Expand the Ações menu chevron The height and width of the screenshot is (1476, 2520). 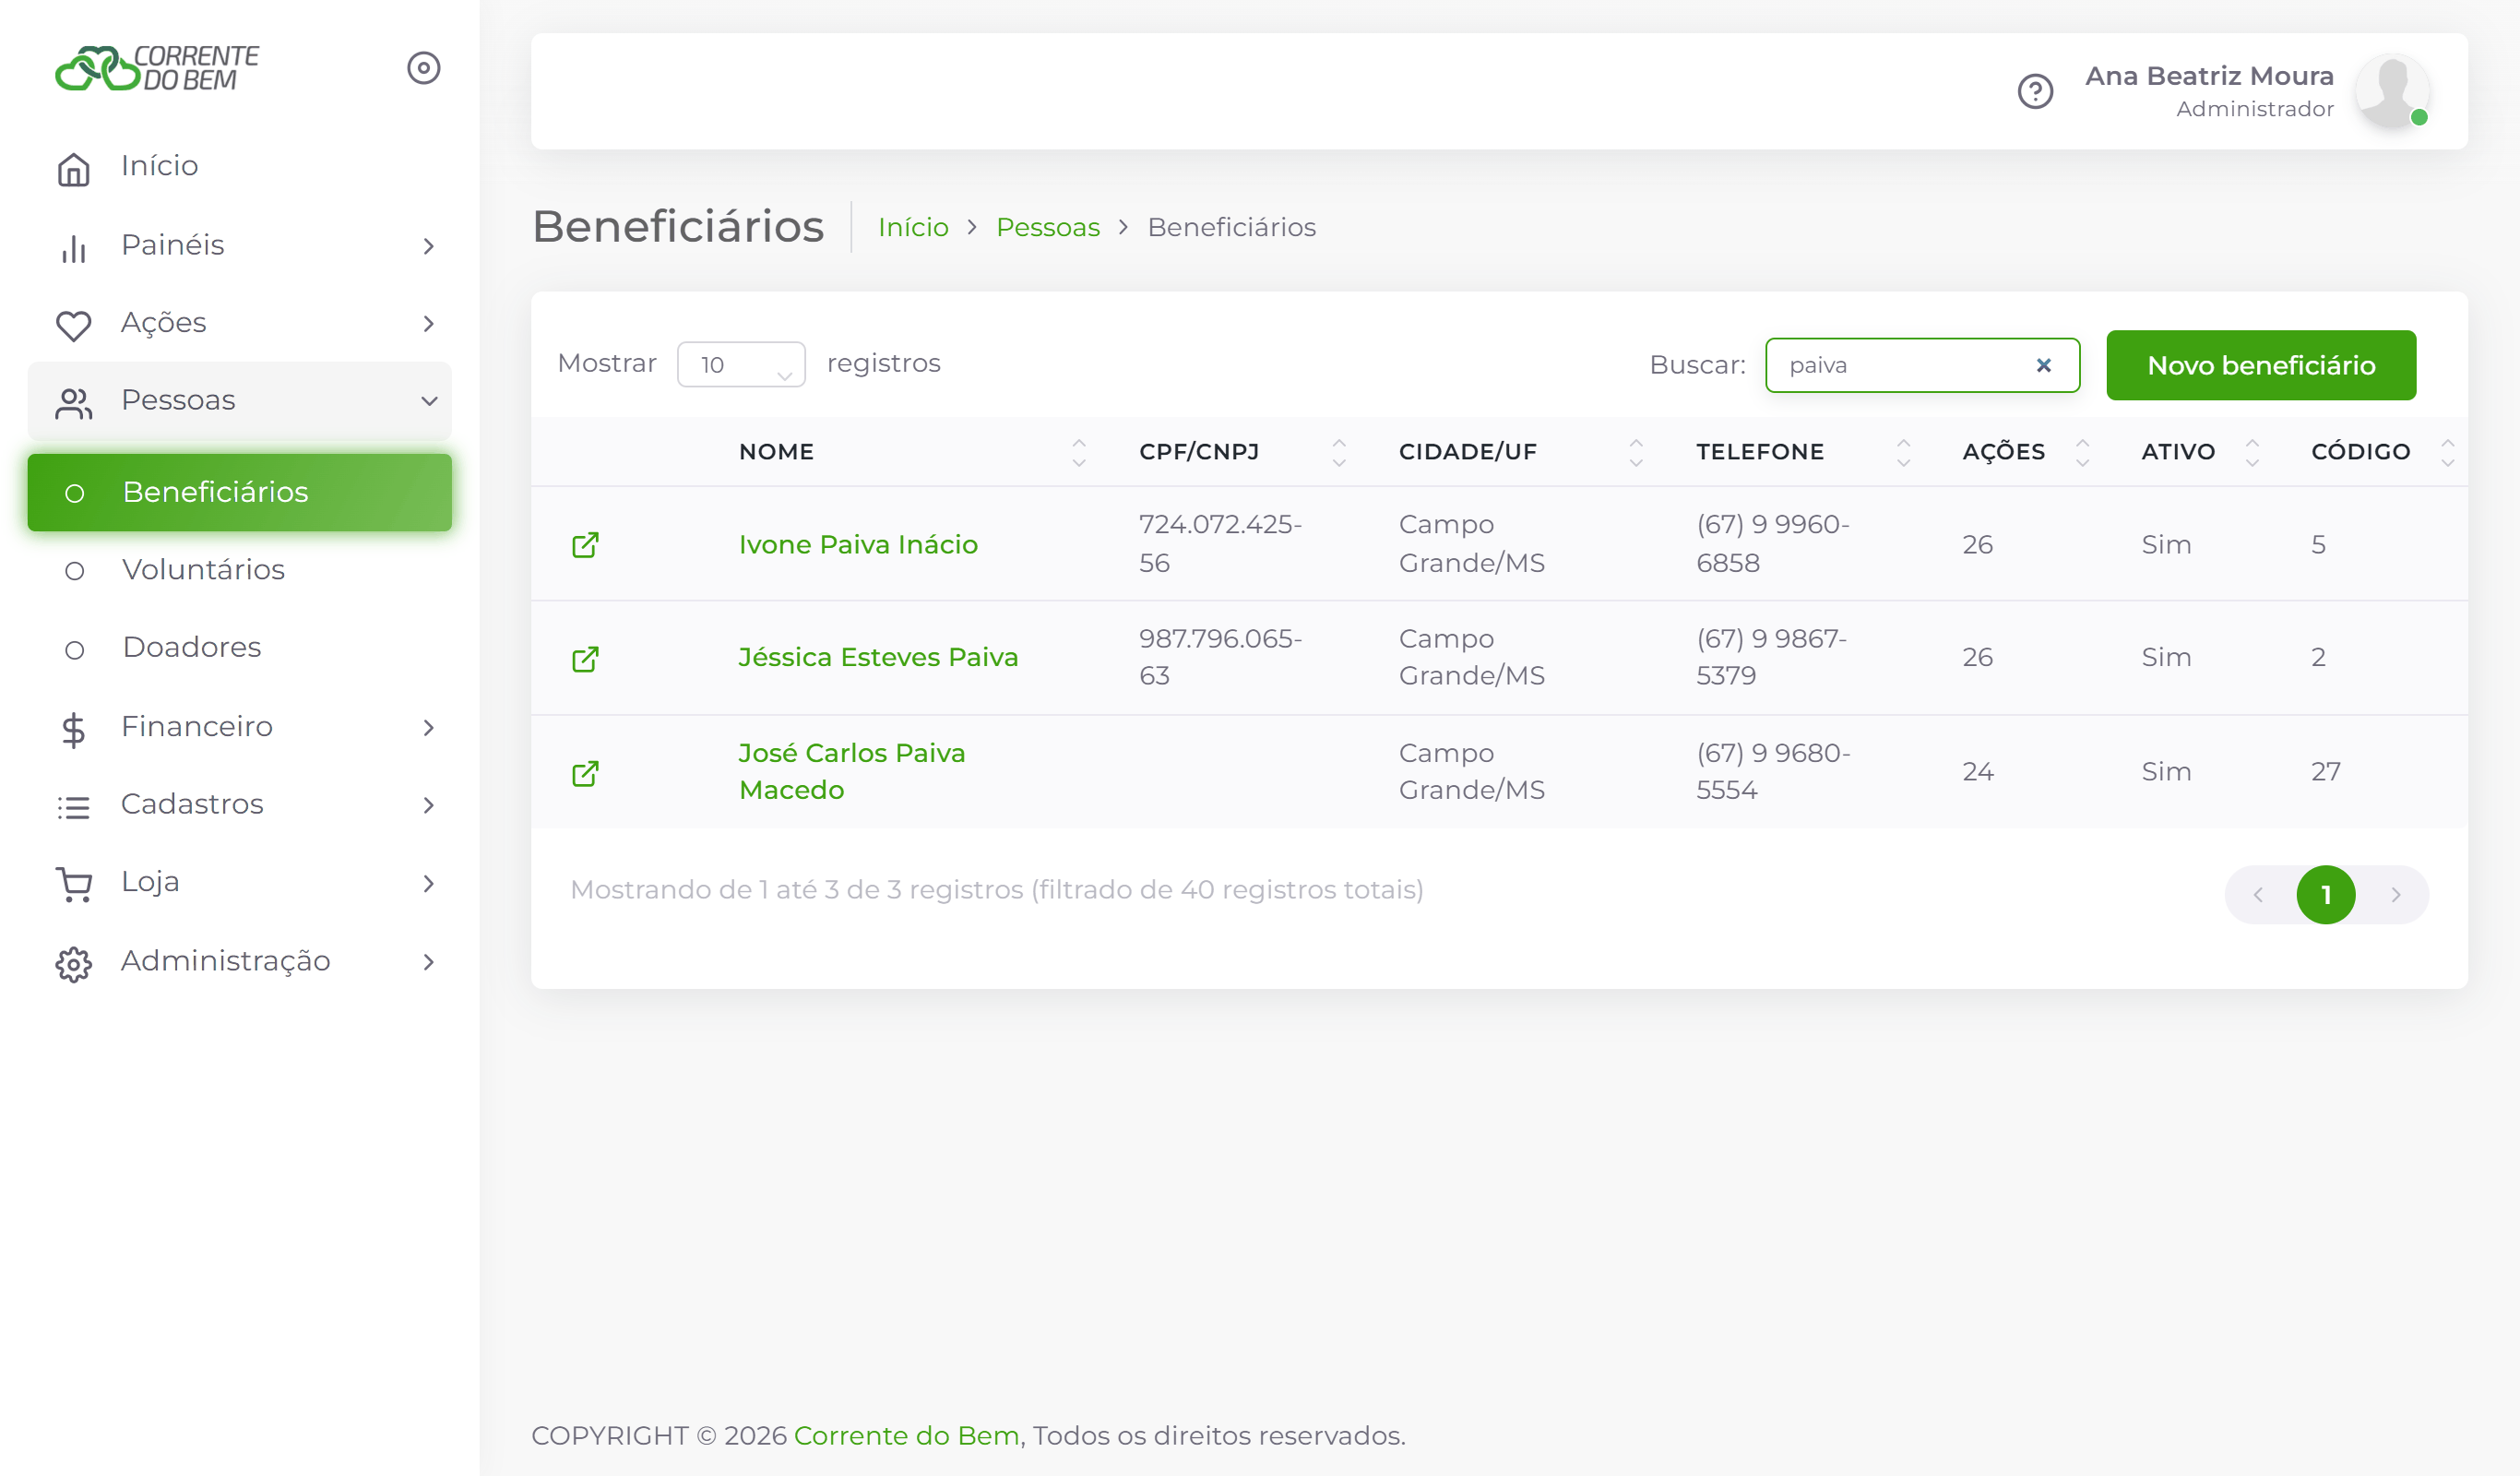[x=428, y=324]
